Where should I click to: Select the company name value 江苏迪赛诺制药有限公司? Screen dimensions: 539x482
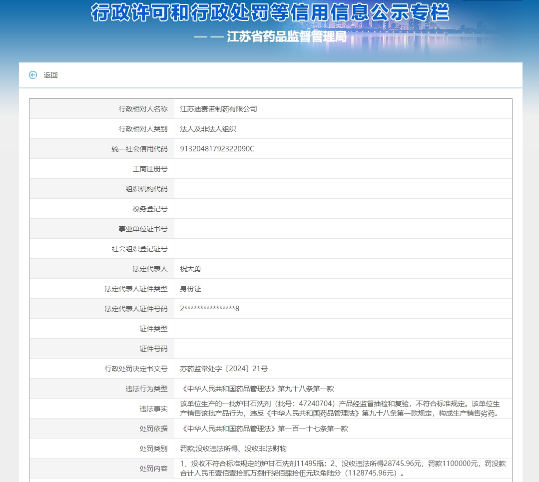coord(218,109)
